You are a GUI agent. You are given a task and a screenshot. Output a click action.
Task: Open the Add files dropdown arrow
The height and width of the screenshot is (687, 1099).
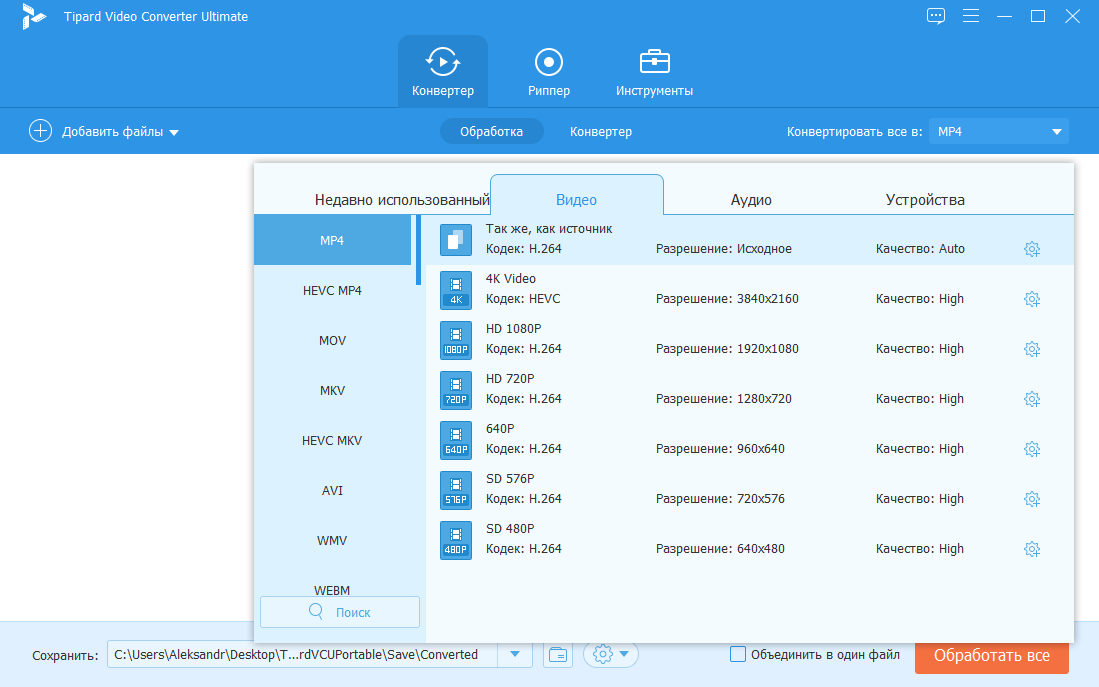tap(173, 132)
